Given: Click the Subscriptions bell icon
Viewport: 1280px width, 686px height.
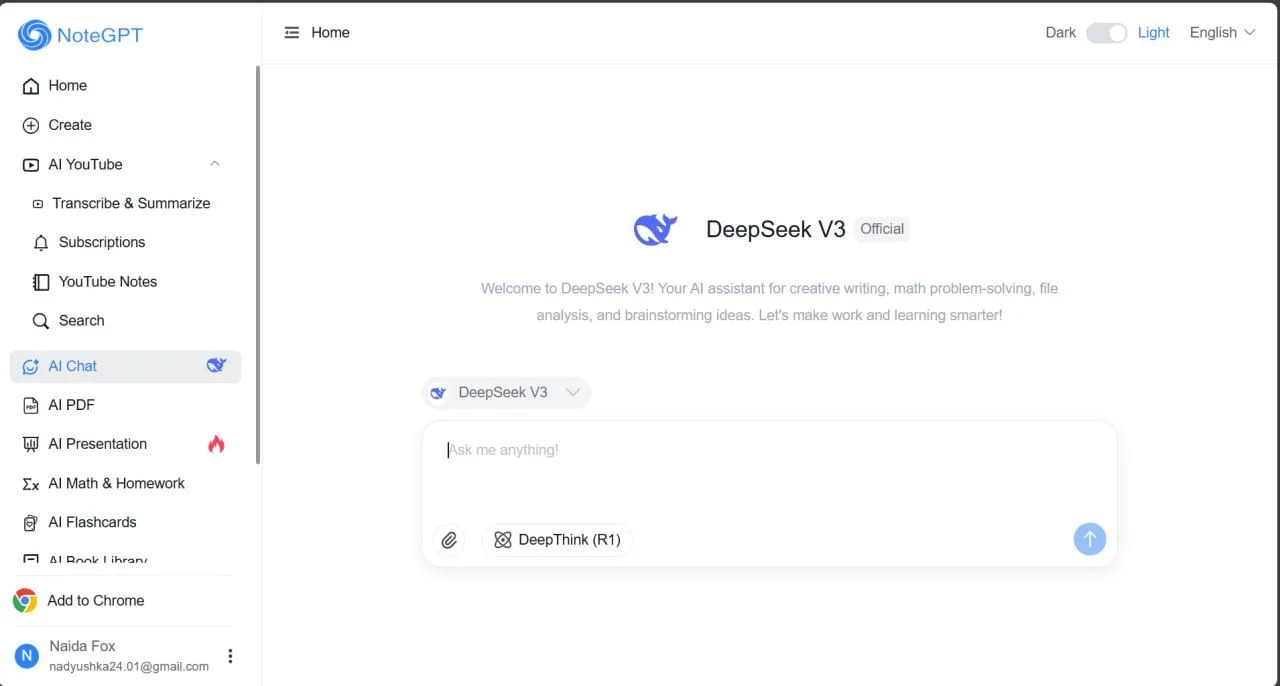Looking at the screenshot, I should click(41, 242).
